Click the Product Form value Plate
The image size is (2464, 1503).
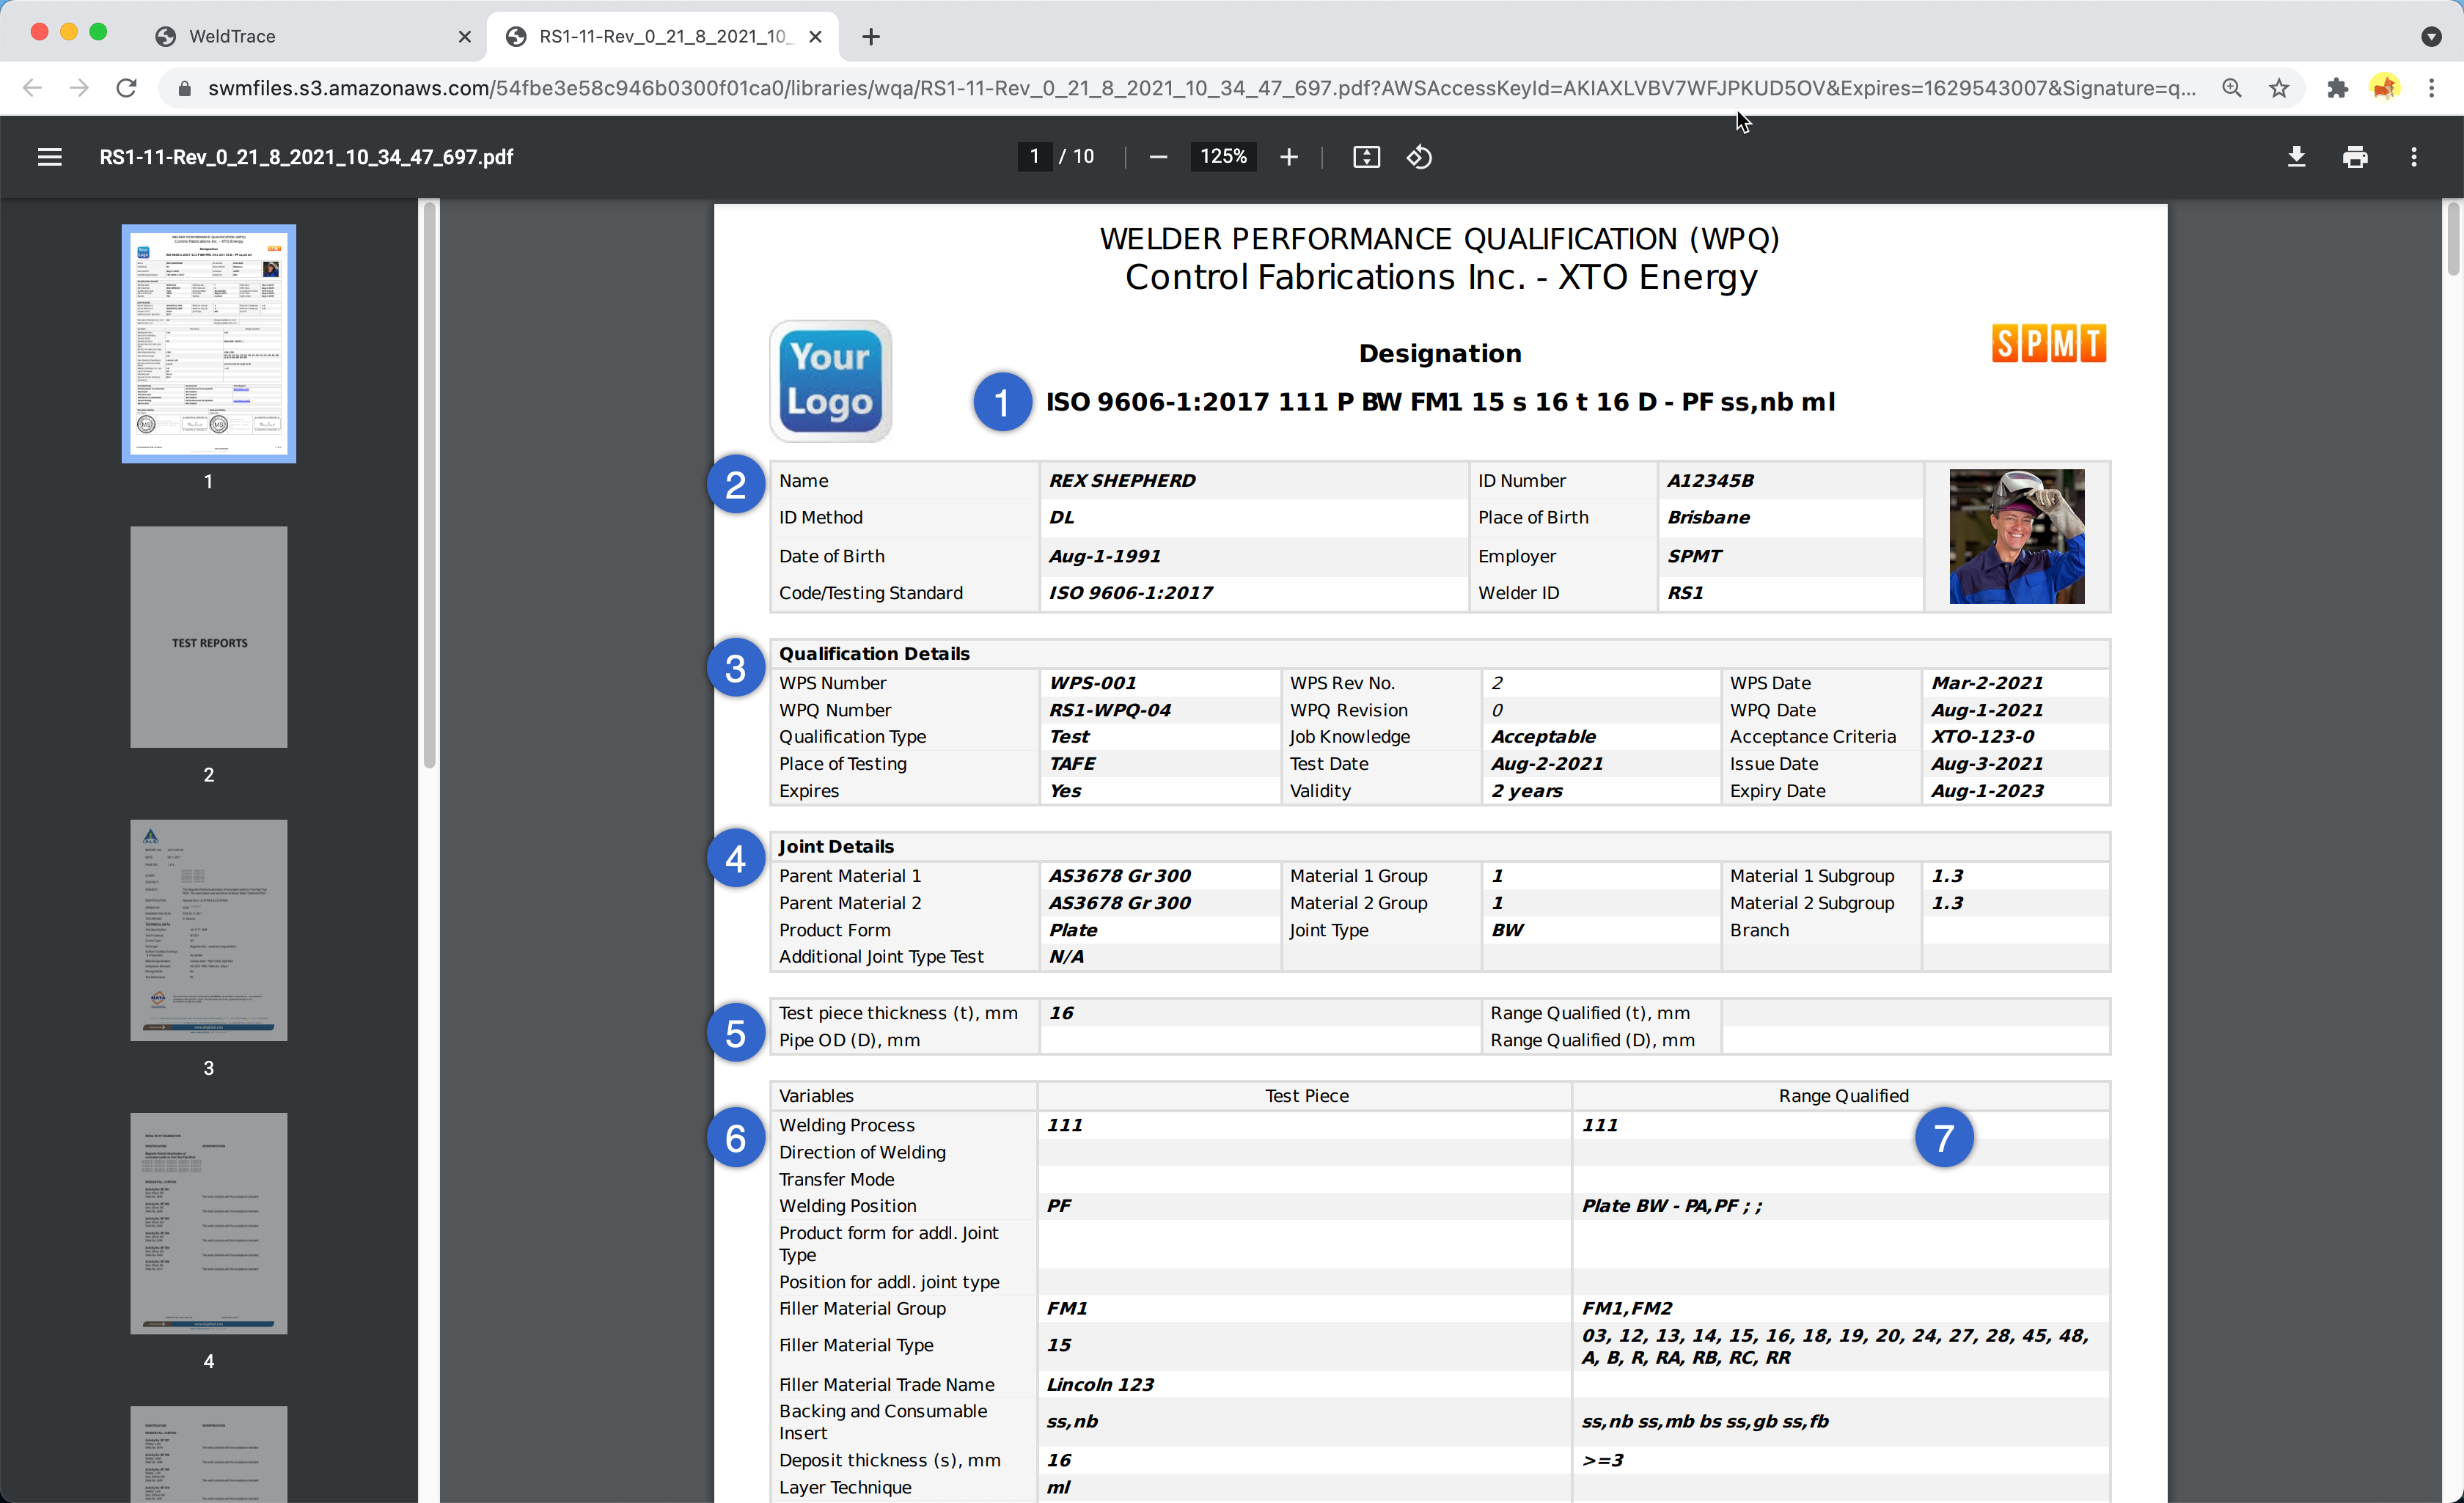(1073, 930)
